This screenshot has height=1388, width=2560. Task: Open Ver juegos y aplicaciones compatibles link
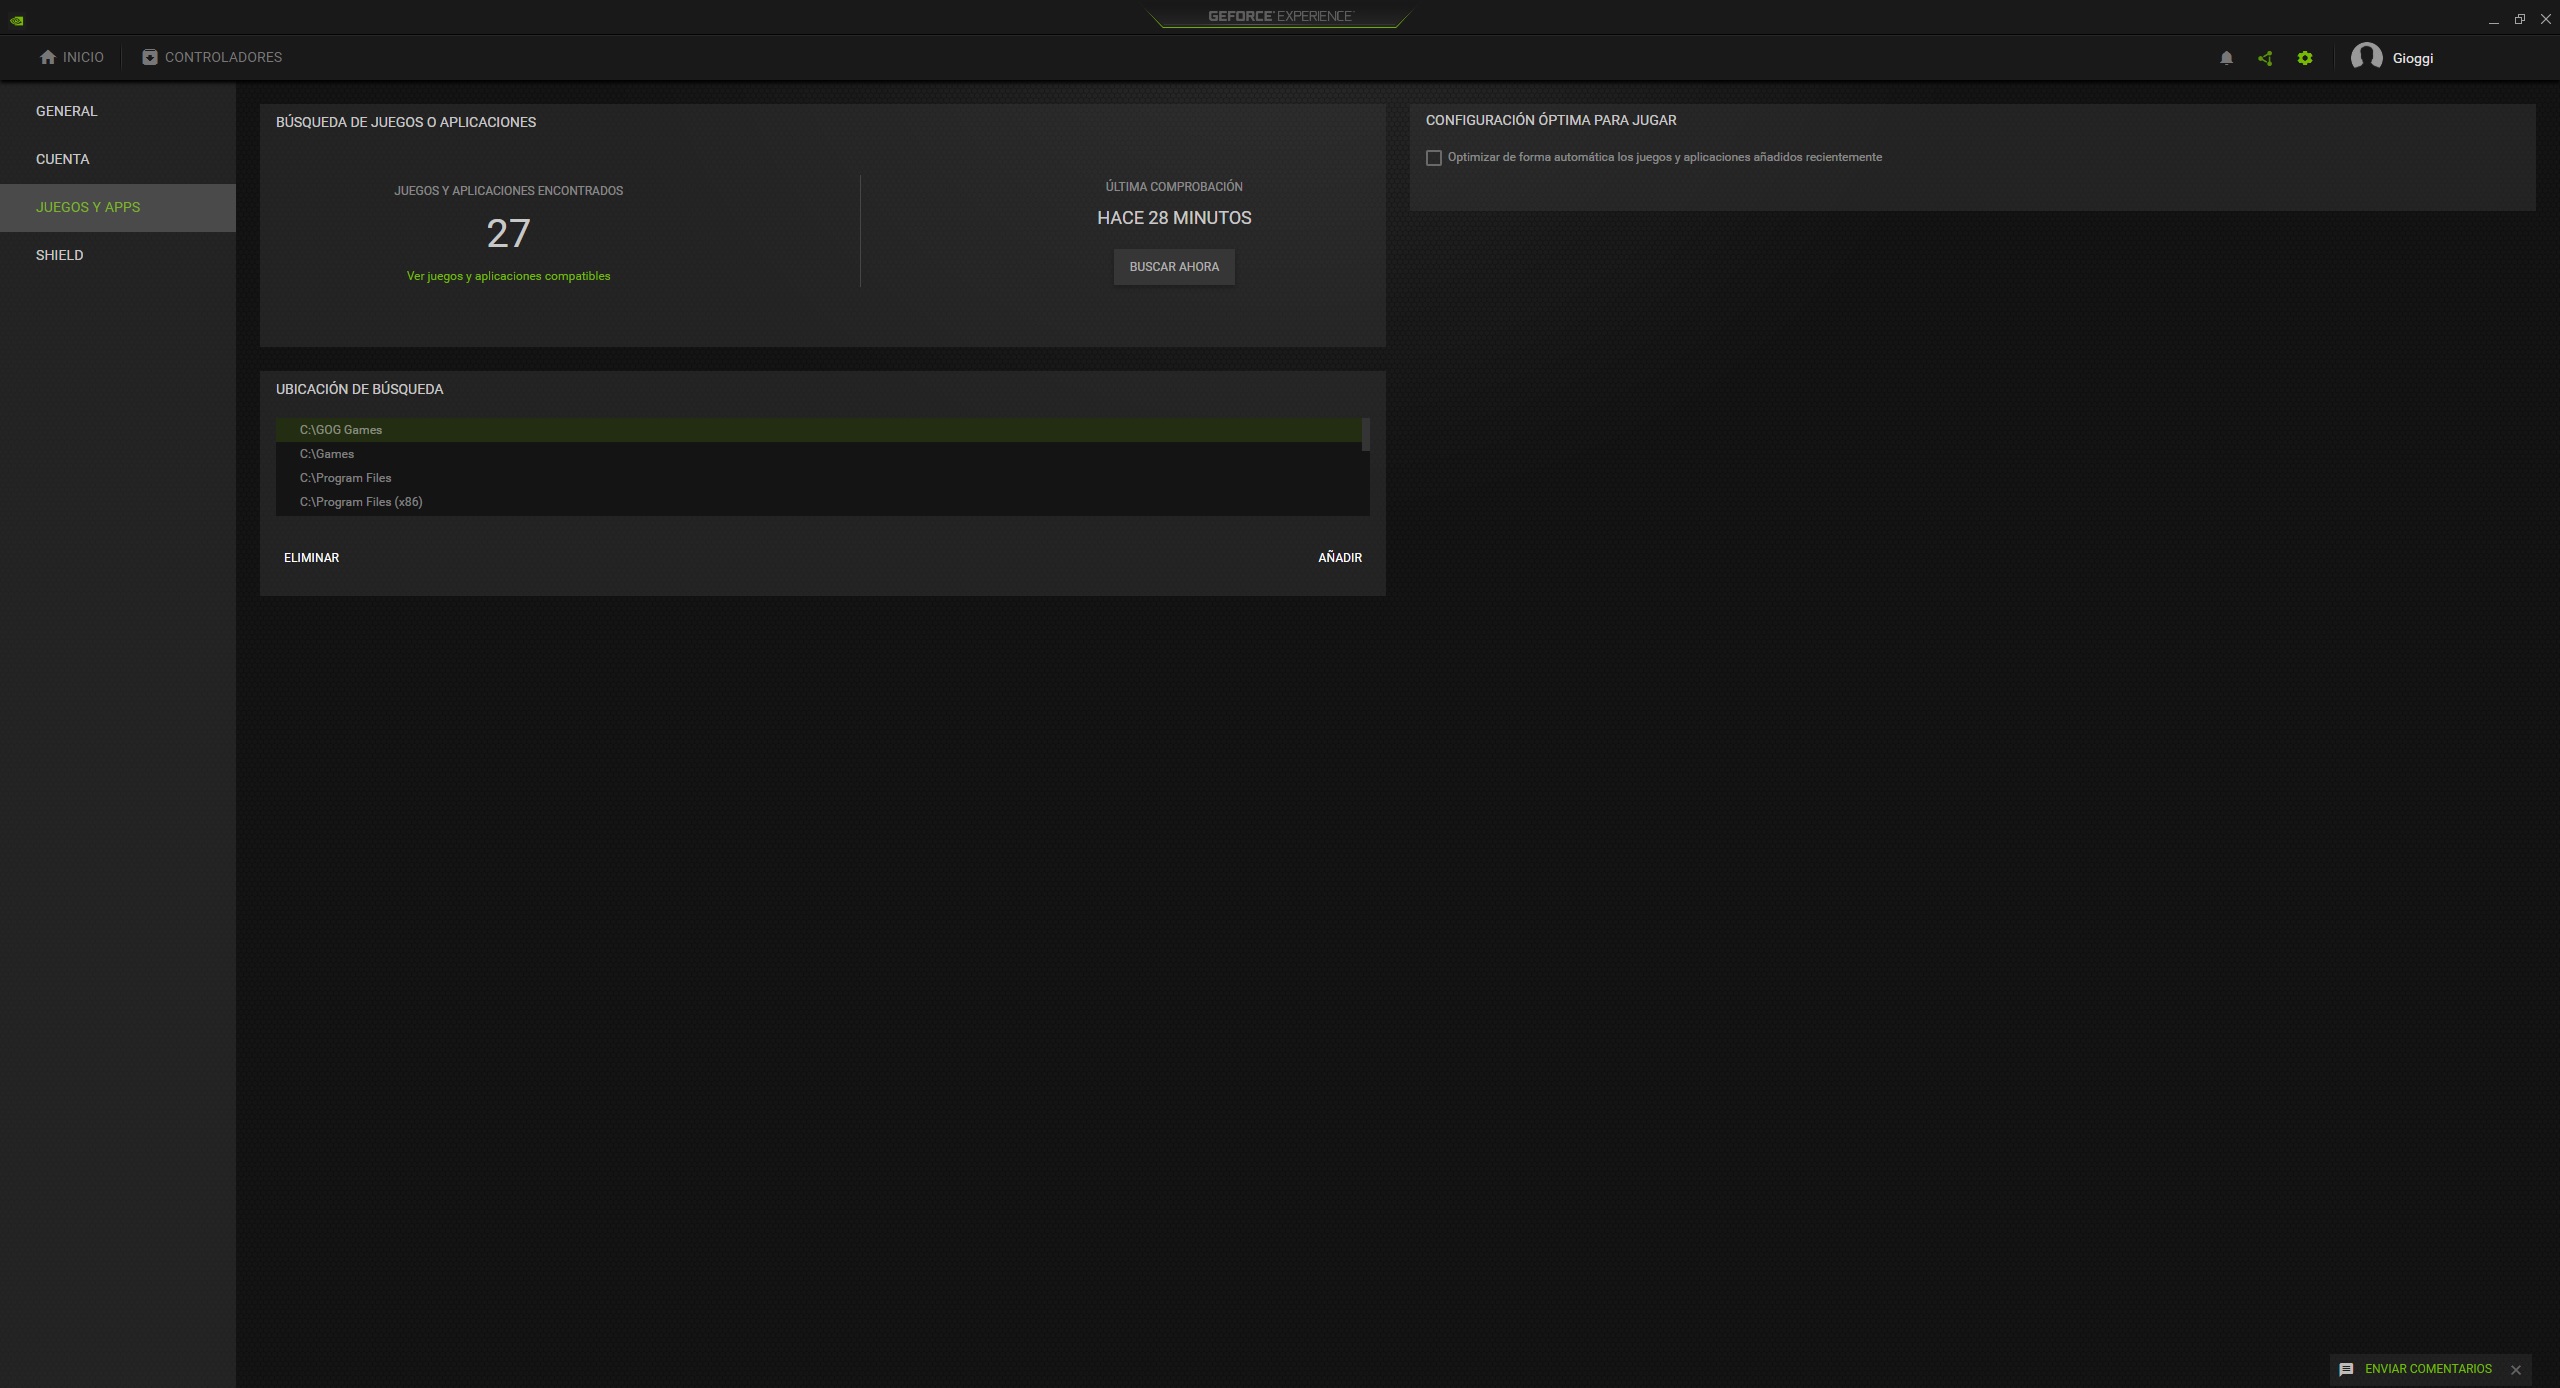coord(508,276)
